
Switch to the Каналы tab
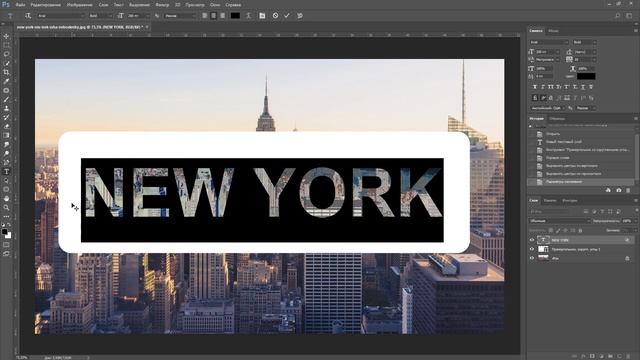pos(550,200)
